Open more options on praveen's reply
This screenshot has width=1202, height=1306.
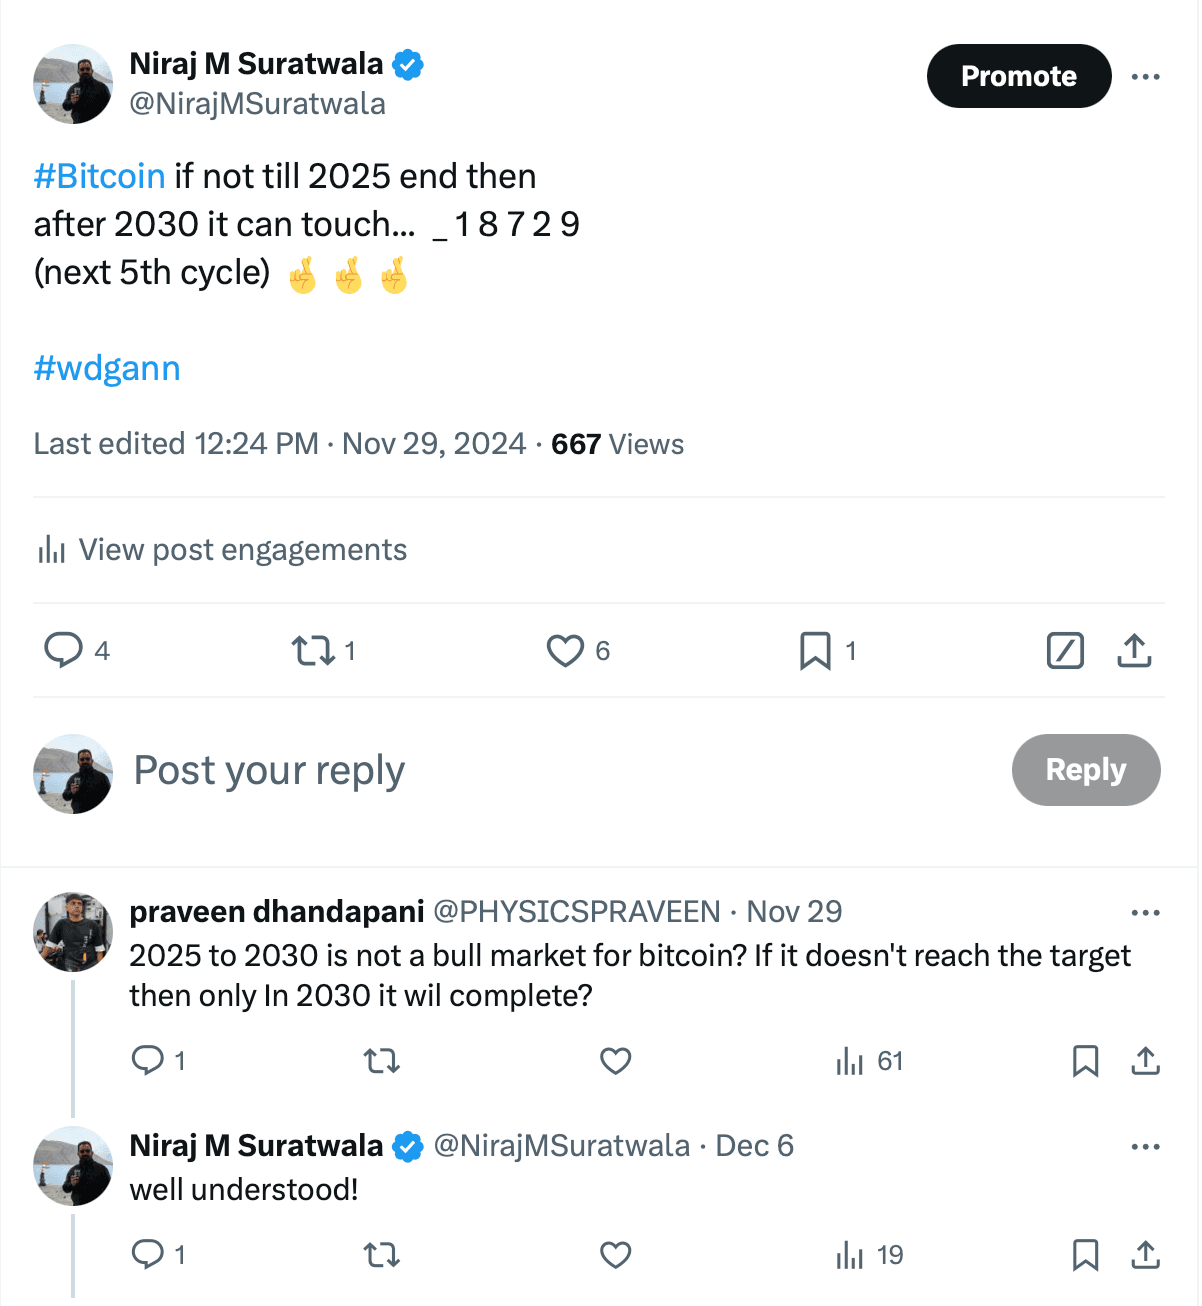1146,912
